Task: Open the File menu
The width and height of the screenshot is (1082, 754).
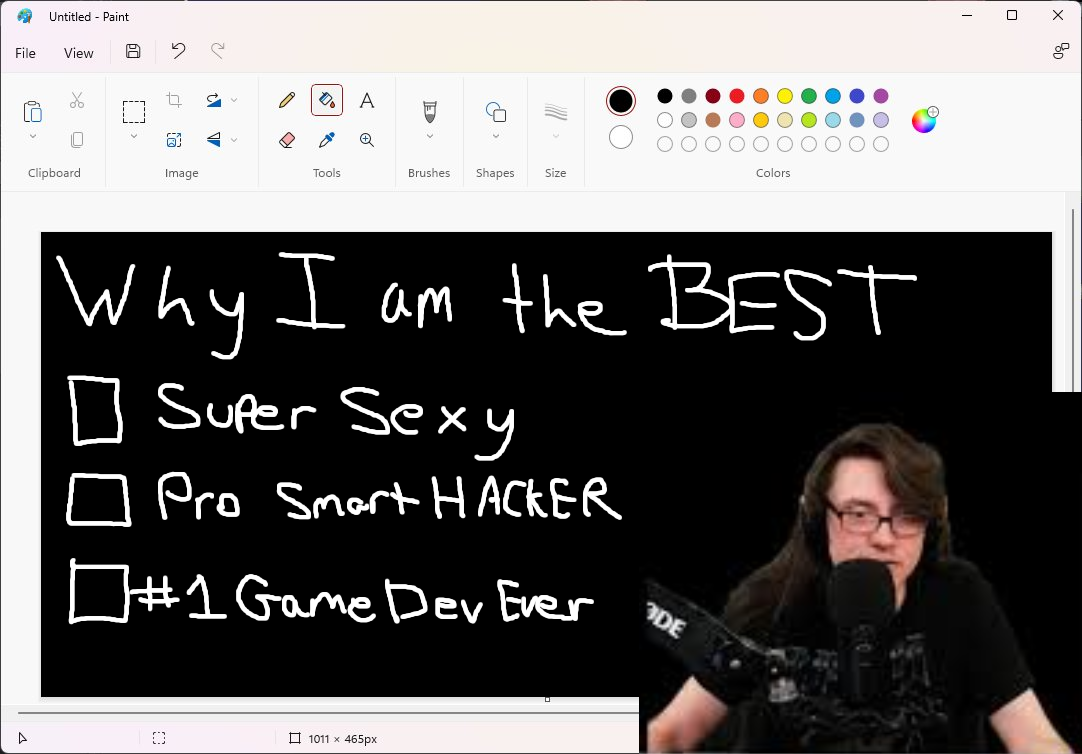Action: (26, 53)
